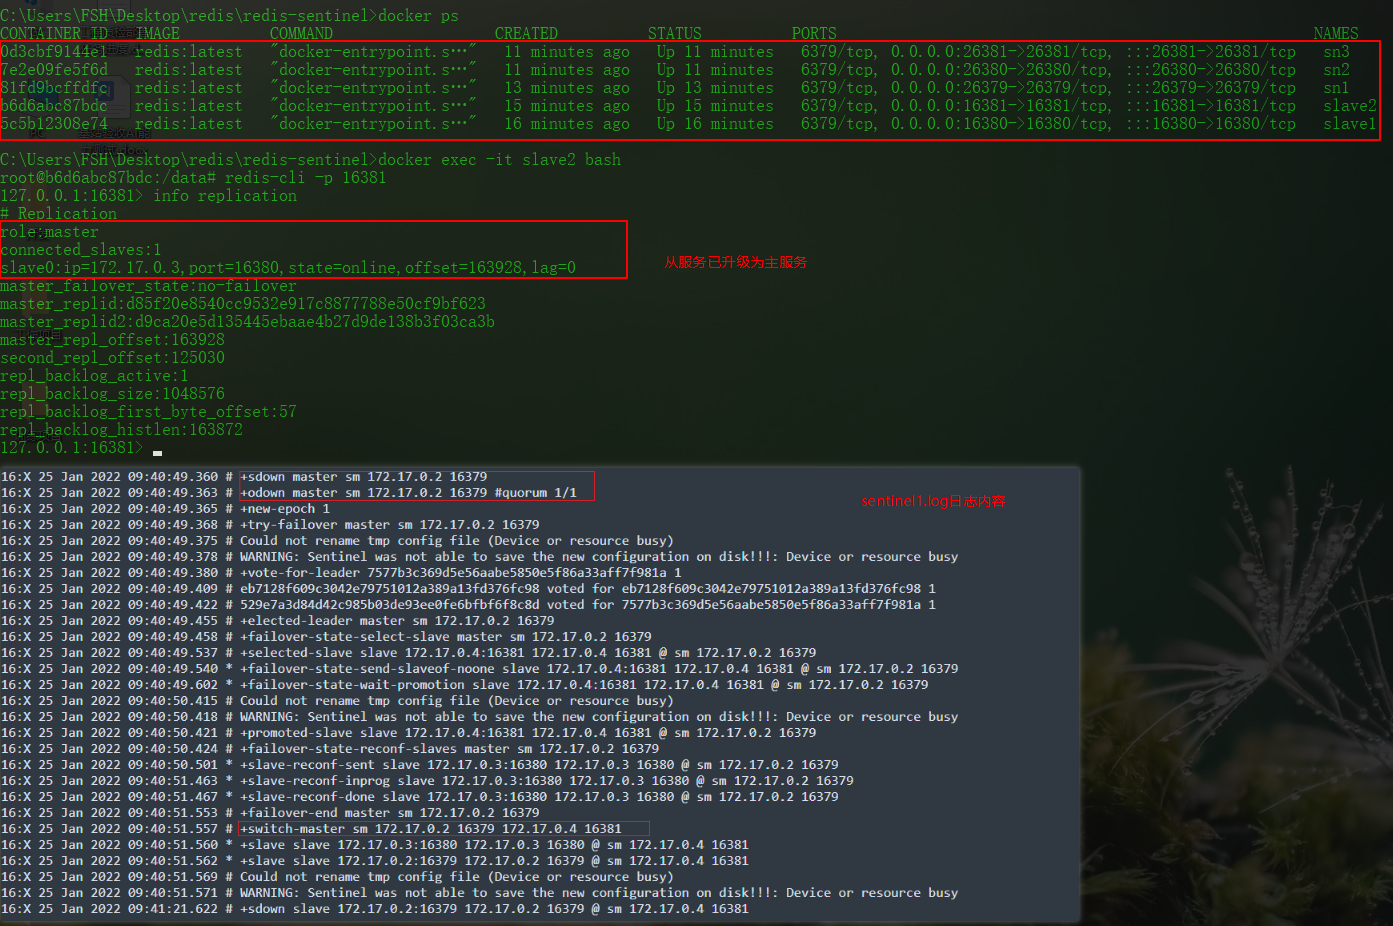Select the "connected_slaves:1" line
The image size is (1393, 926).
click(80, 250)
